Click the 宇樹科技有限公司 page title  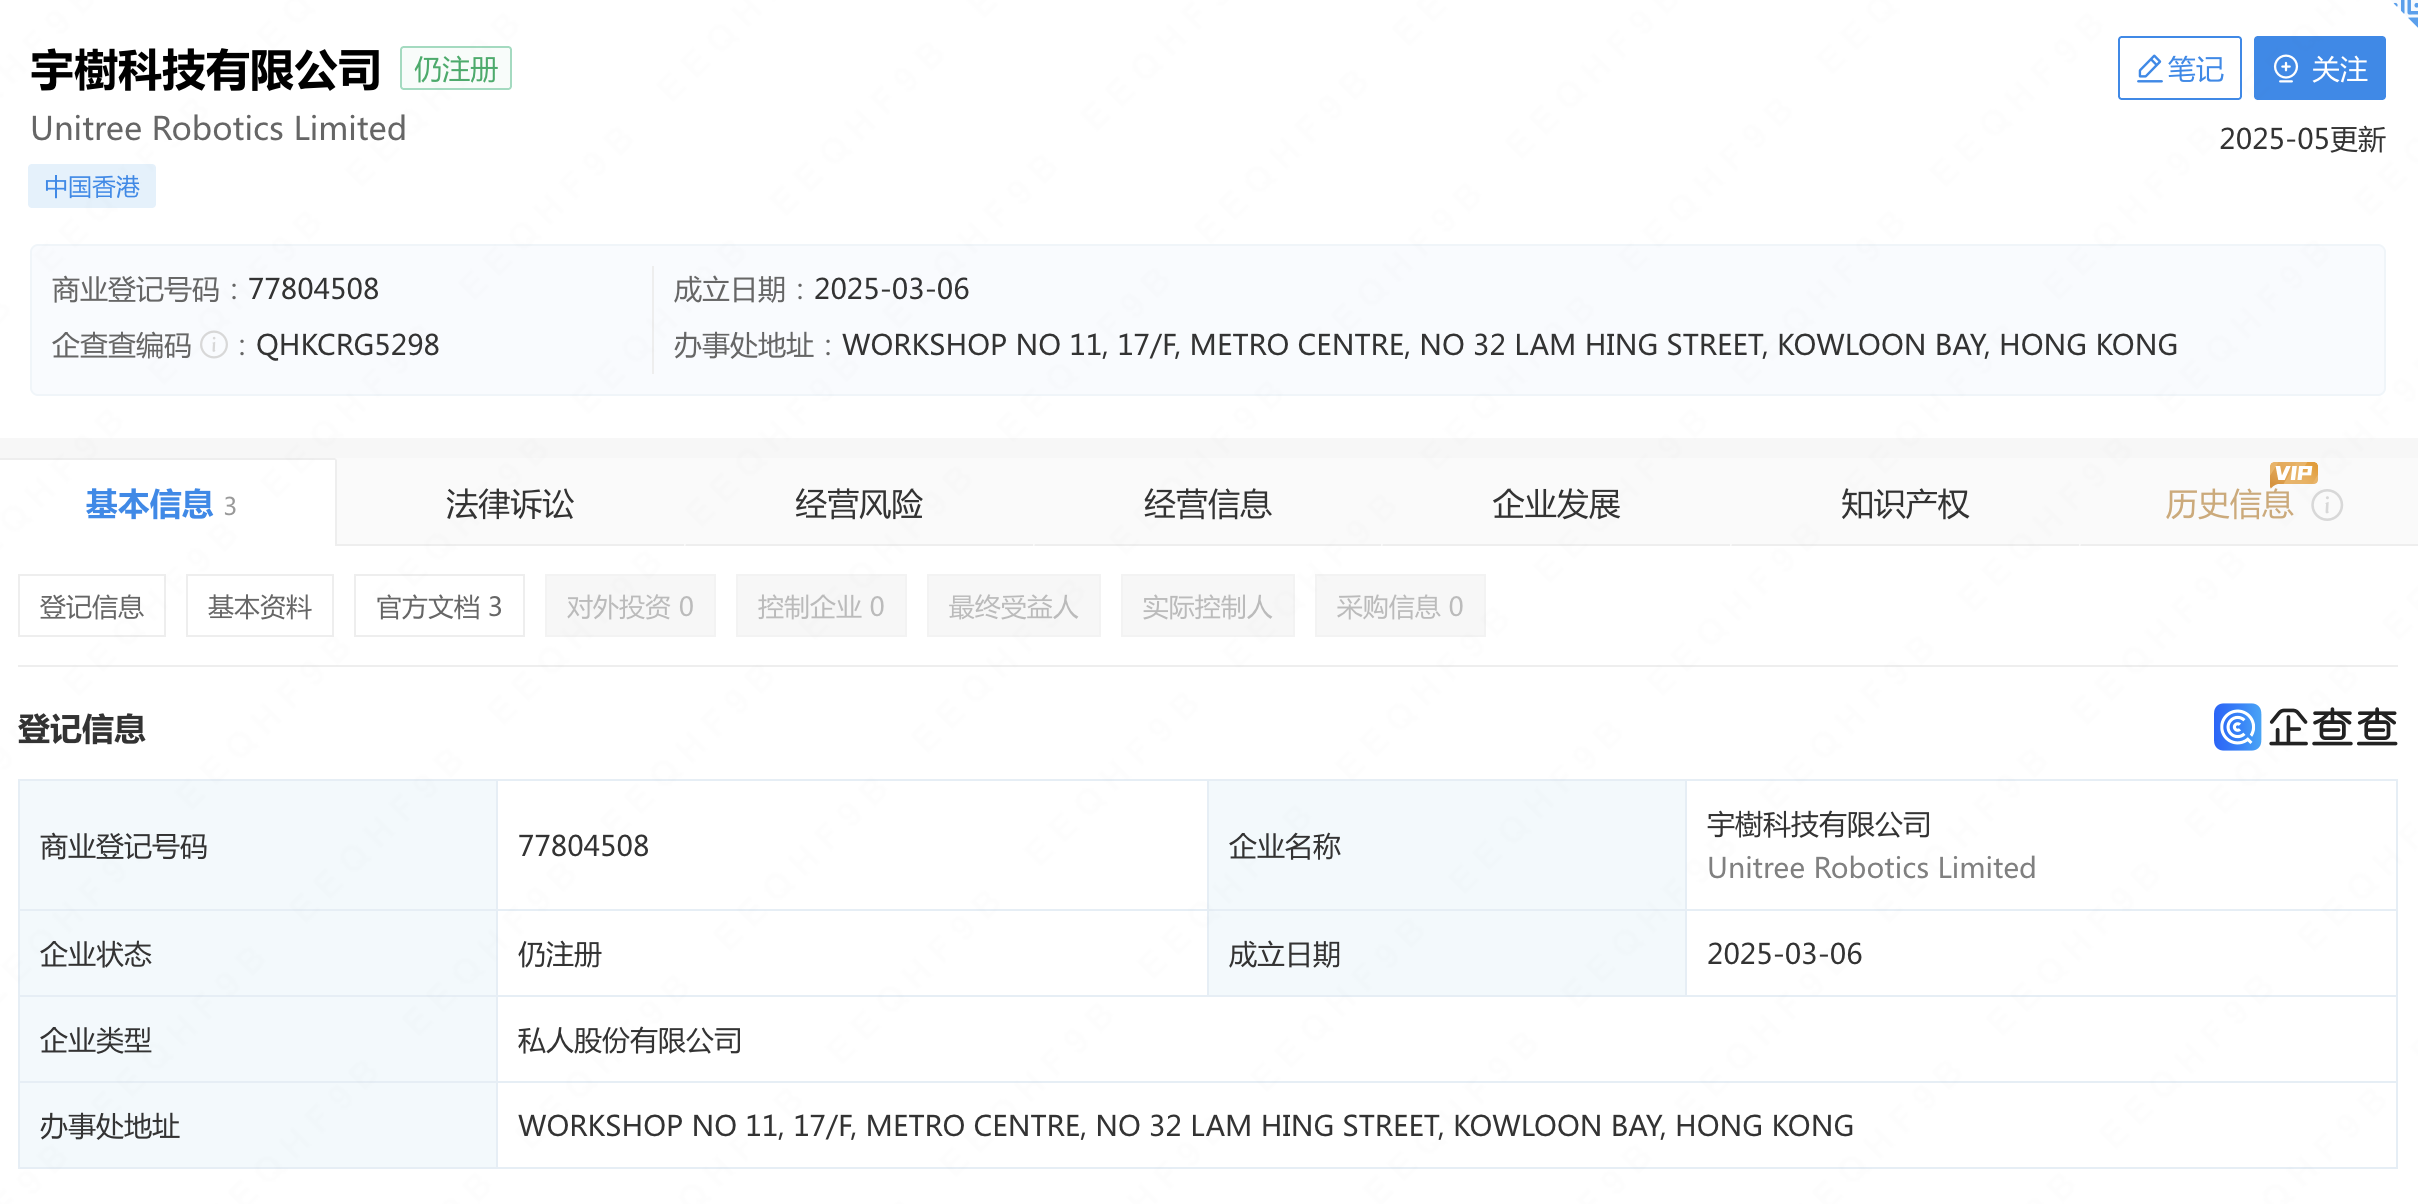click(x=206, y=70)
